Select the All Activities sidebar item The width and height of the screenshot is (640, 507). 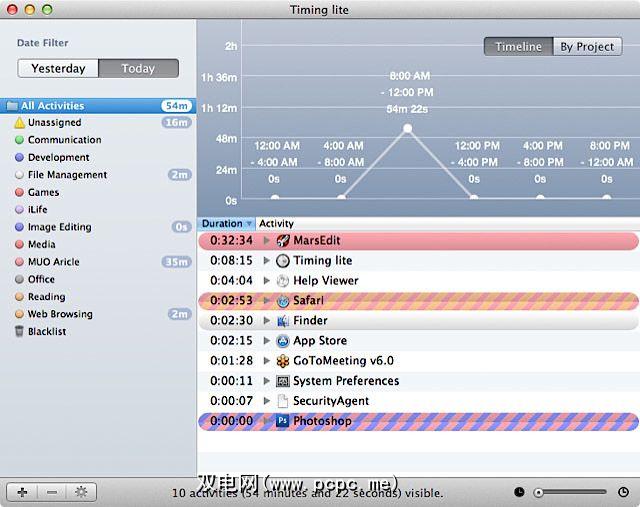[x=98, y=106]
